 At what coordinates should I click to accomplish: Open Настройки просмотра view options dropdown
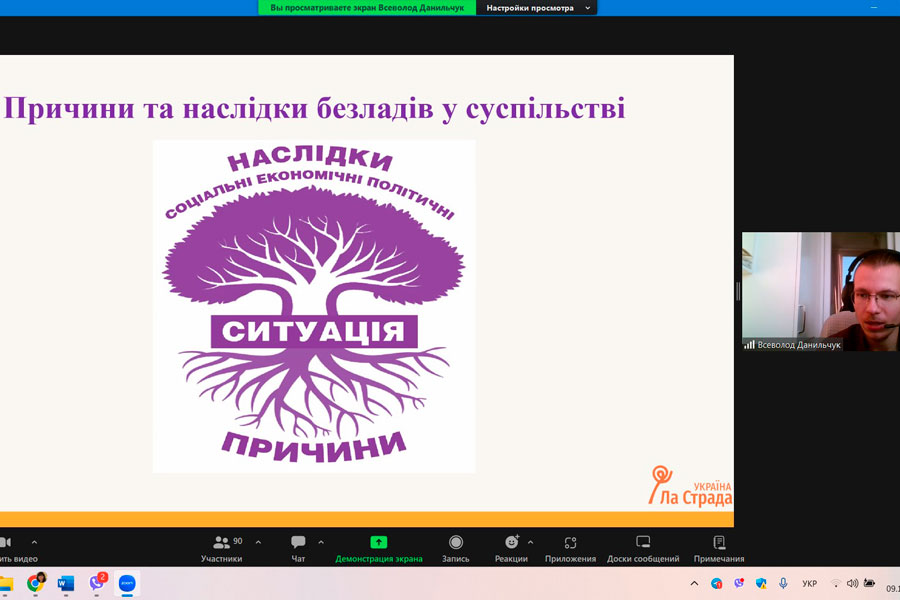[x=537, y=8]
